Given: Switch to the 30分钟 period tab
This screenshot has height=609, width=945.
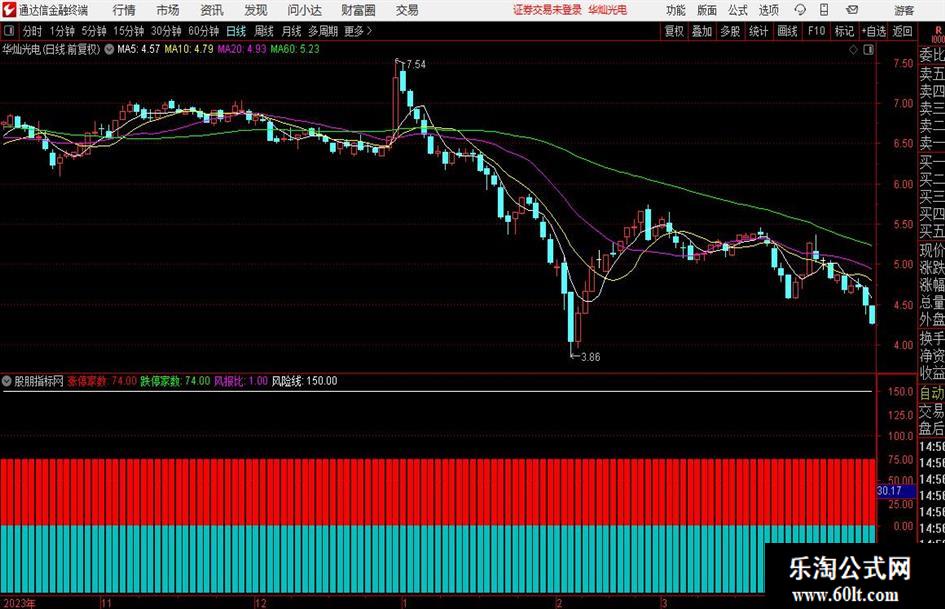Looking at the screenshot, I should pos(166,31).
